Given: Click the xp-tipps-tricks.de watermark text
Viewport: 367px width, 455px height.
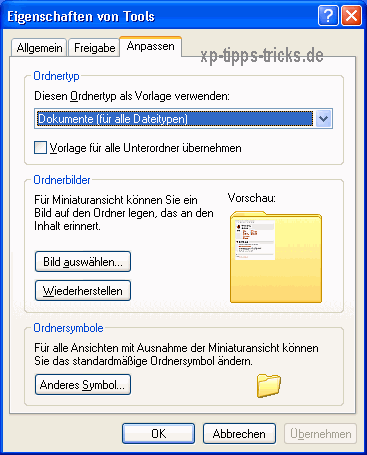Looking at the screenshot, I should coord(262,55).
